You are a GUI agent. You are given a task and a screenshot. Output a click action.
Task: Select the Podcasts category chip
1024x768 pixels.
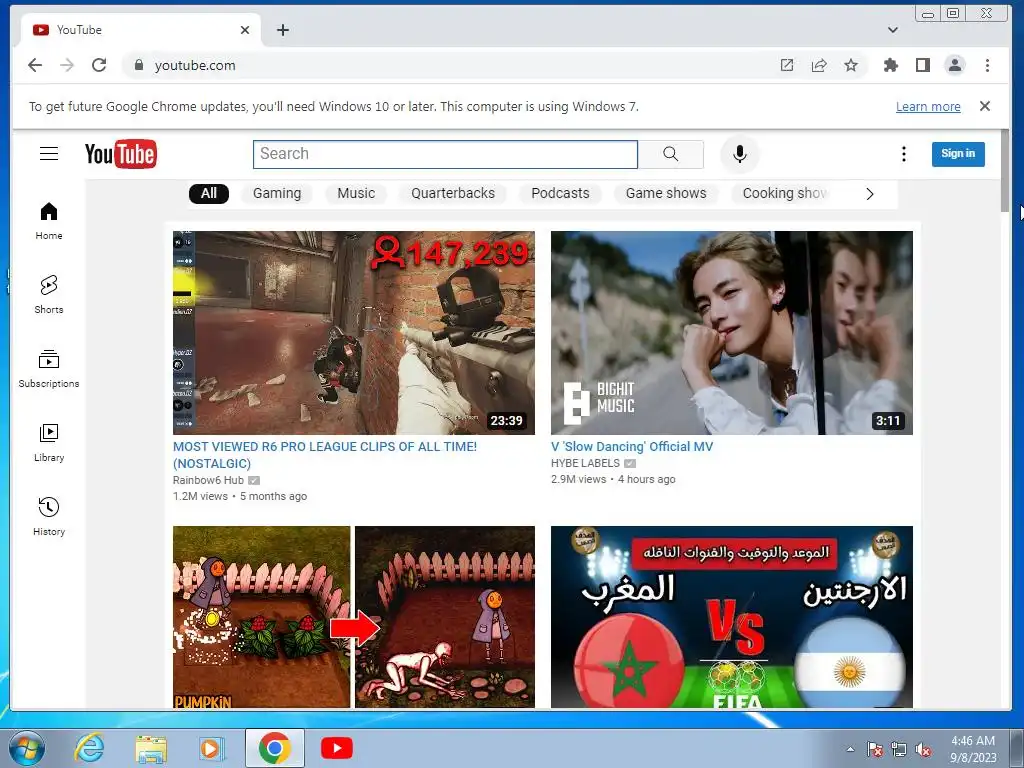pyautogui.click(x=560, y=193)
